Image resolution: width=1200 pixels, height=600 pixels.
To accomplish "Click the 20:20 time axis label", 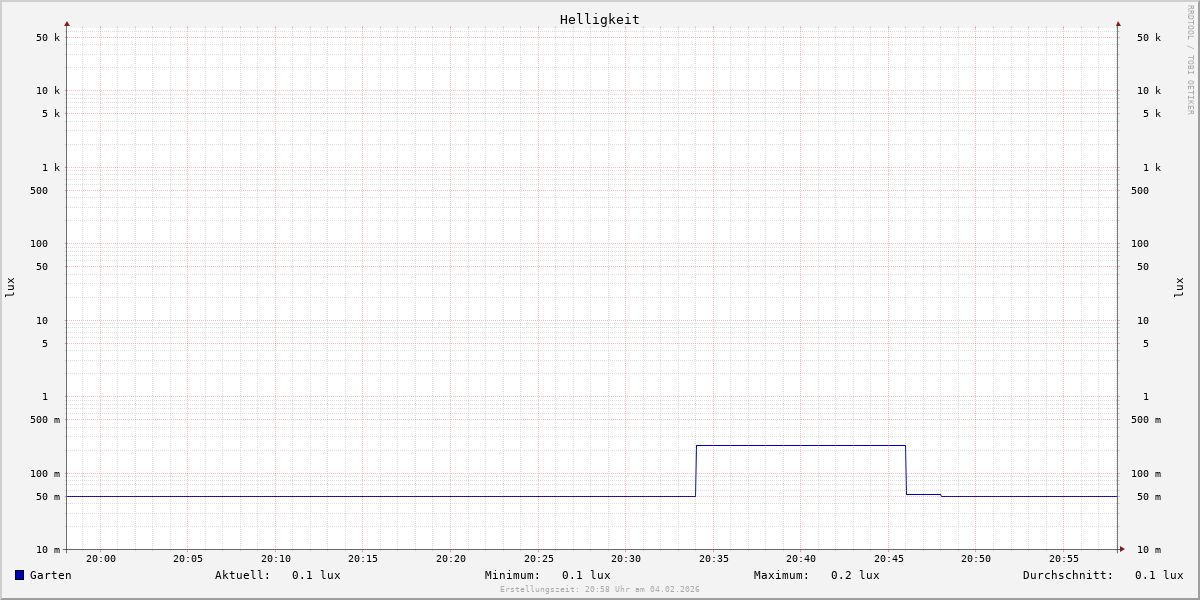I will point(451,559).
